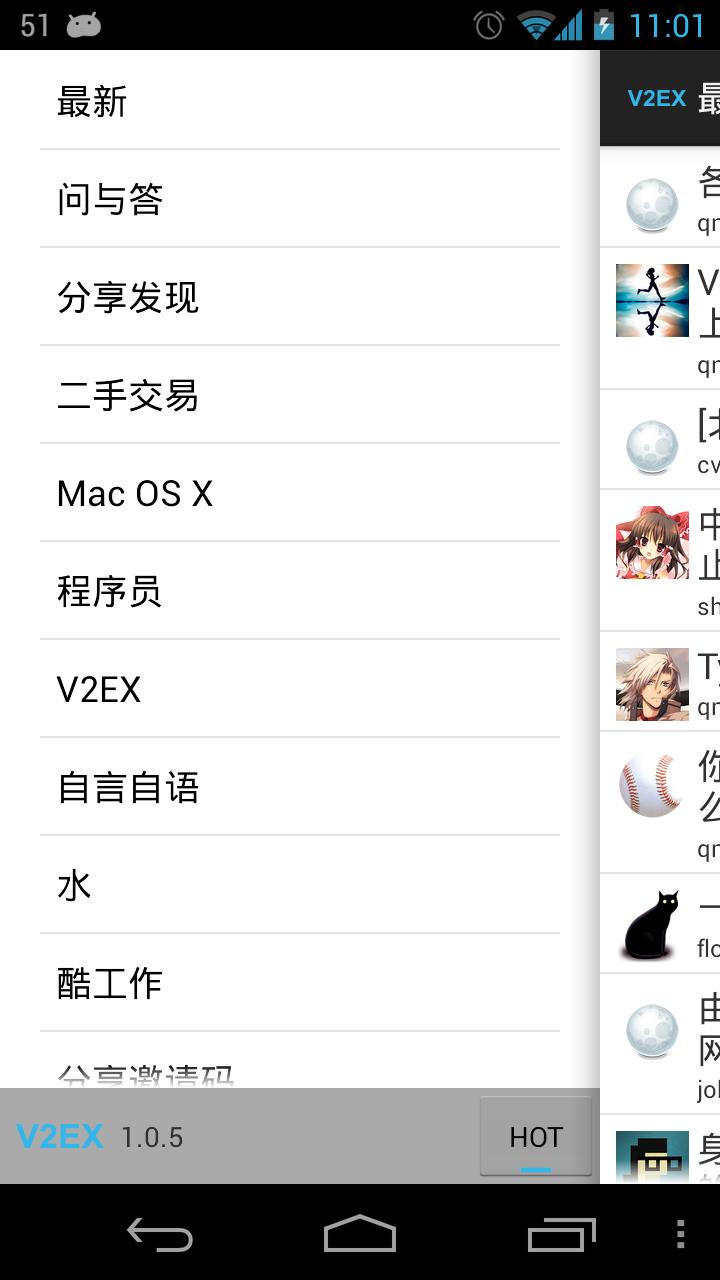
Task: Tap the white-haired anime character avatar
Action: [x=652, y=684]
